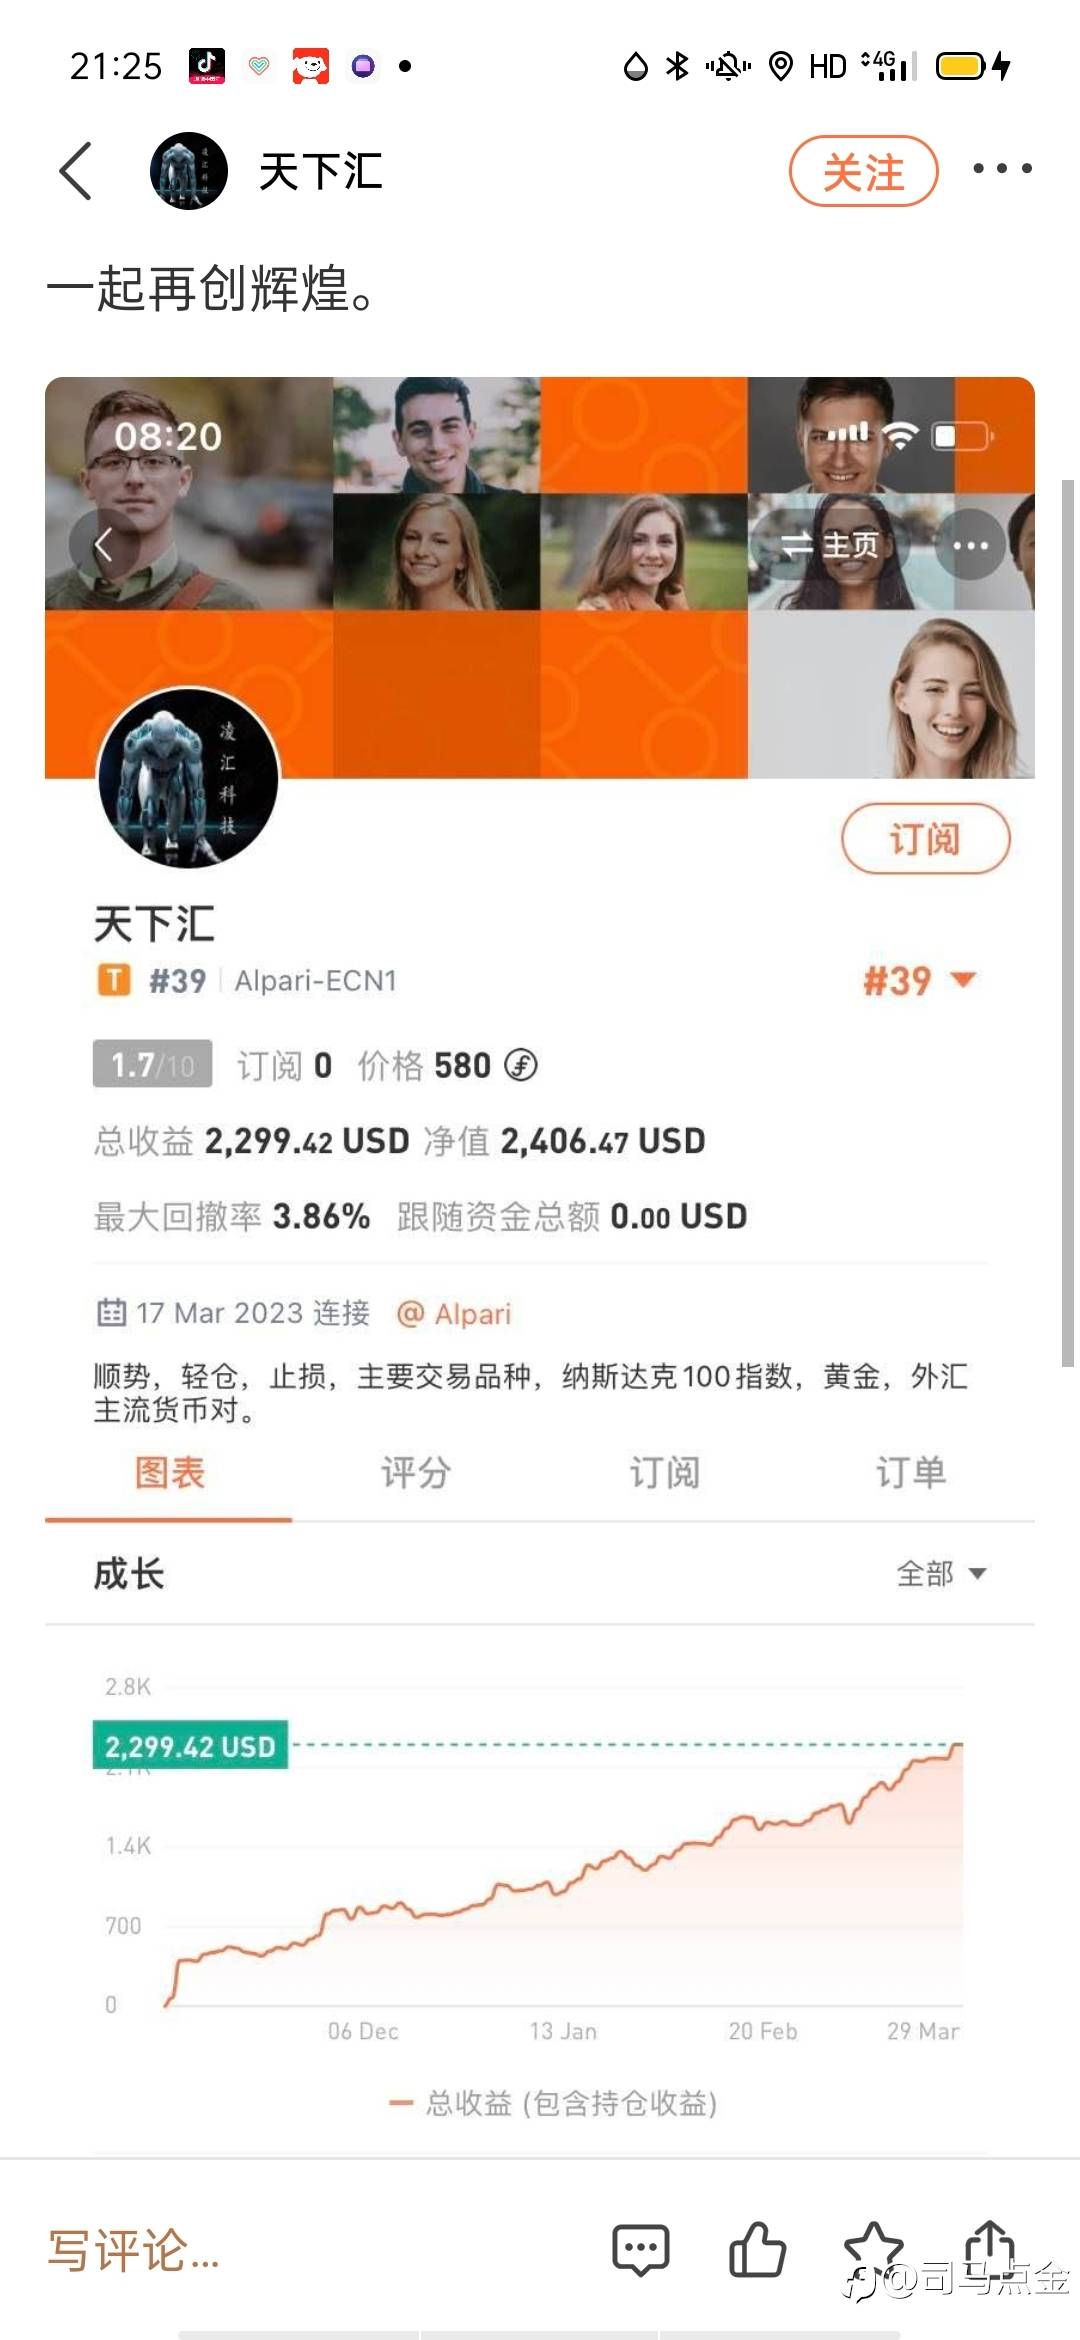Tap the star favorite icon
This screenshot has width=1080, height=2340.
point(874,2249)
